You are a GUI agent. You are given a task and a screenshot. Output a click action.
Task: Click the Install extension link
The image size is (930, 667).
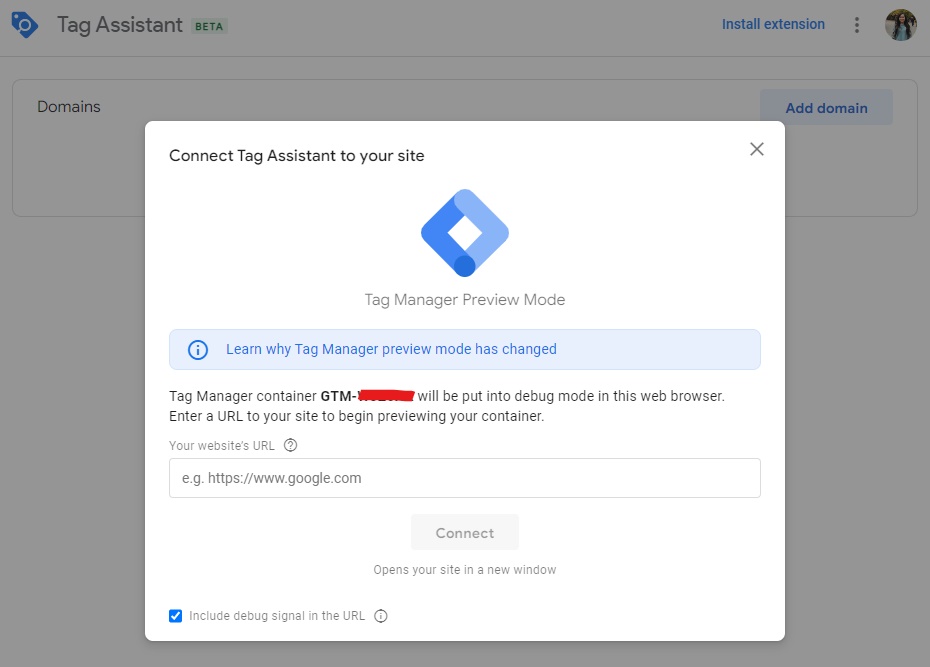[773, 24]
